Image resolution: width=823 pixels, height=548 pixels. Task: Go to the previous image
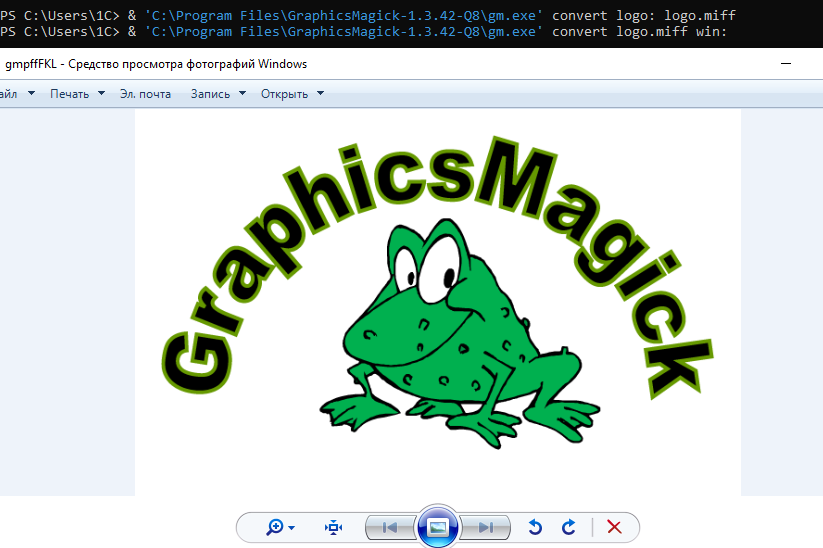(x=389, y=527)
